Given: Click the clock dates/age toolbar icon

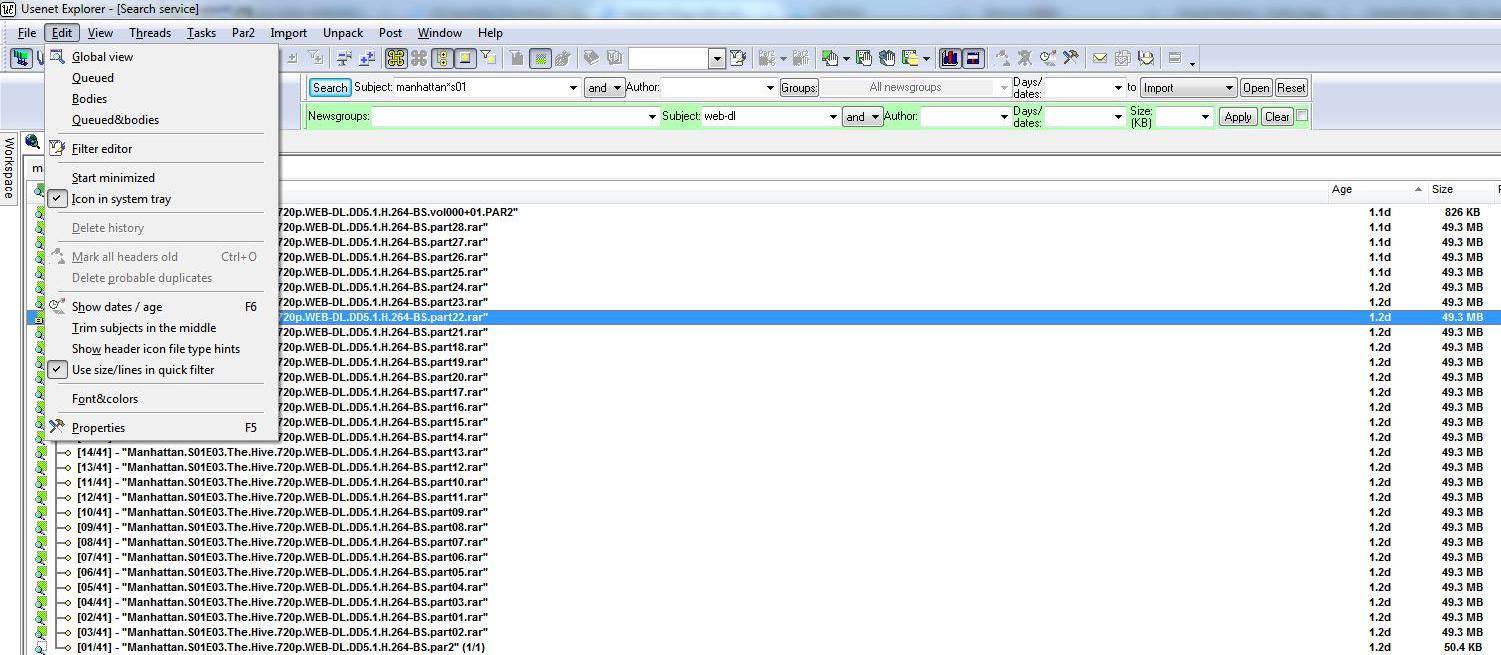Looking at the screenshot, I should 1048,58.
